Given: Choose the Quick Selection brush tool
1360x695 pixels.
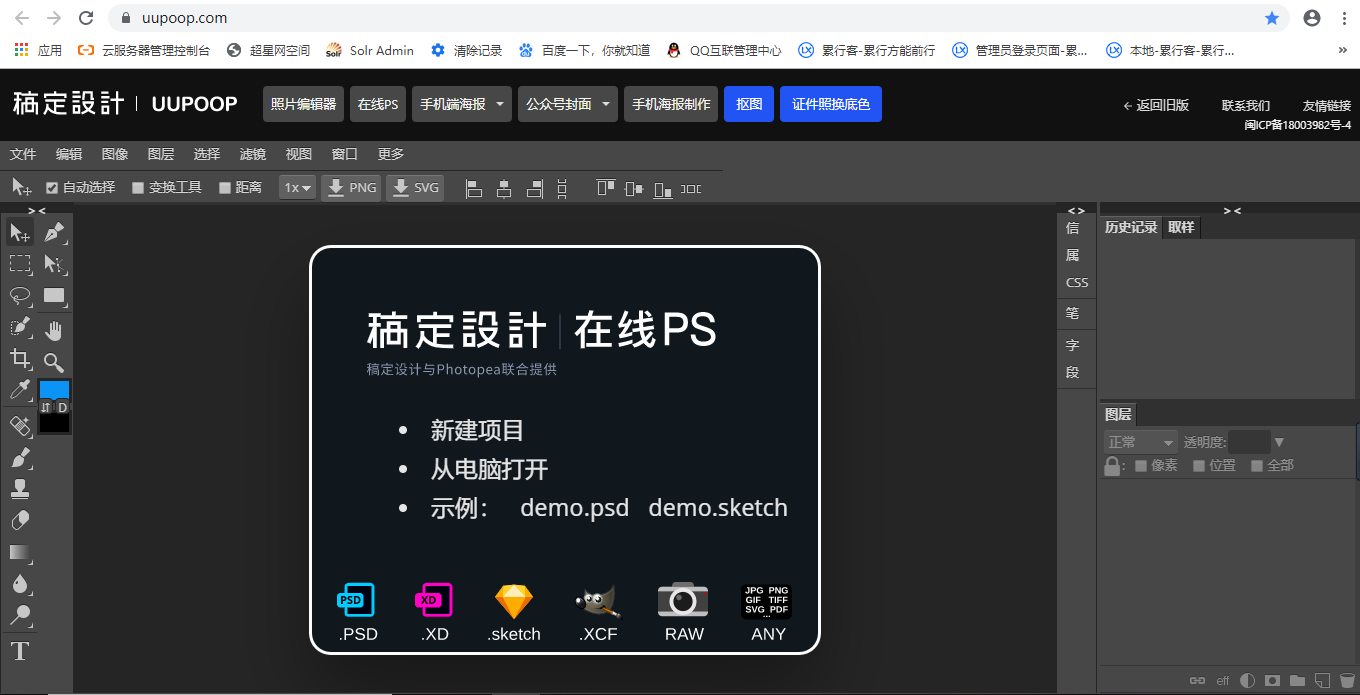Looking at the screenshot, I should (20, 328).
